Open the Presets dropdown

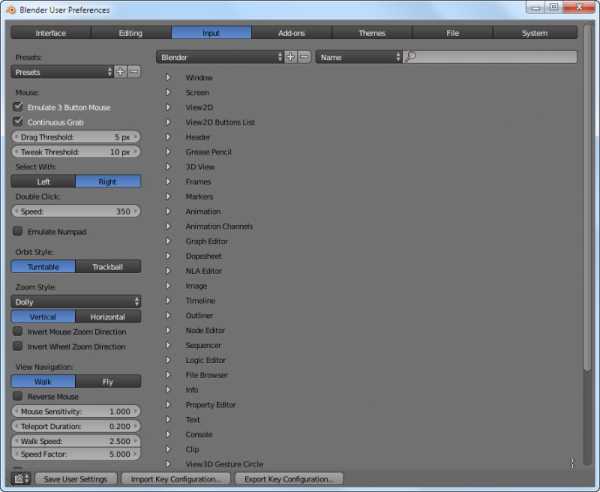pos(62,72)
